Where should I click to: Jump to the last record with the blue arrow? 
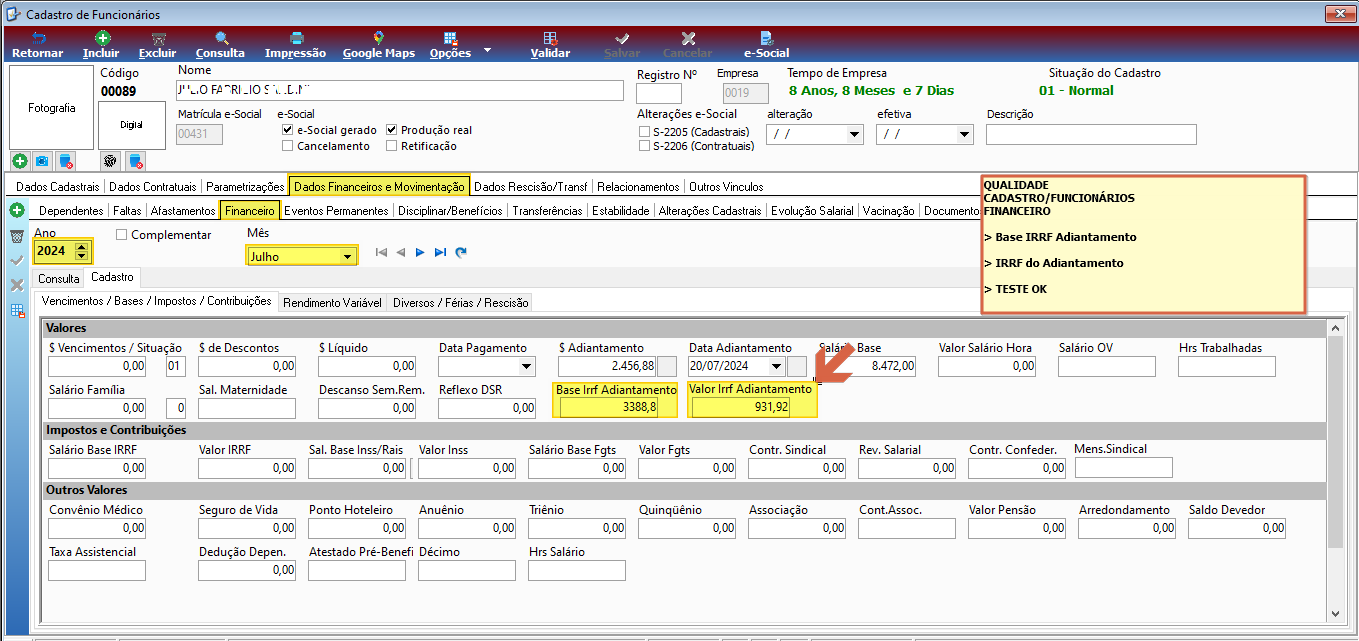(440, 253)
